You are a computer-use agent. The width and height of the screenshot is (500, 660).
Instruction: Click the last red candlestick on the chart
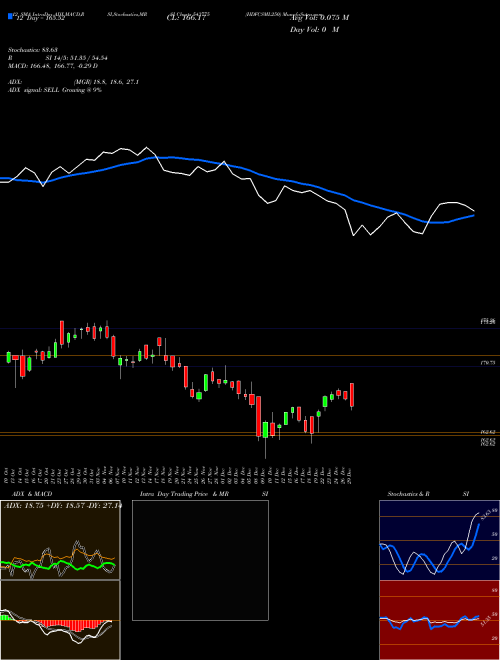352,395
